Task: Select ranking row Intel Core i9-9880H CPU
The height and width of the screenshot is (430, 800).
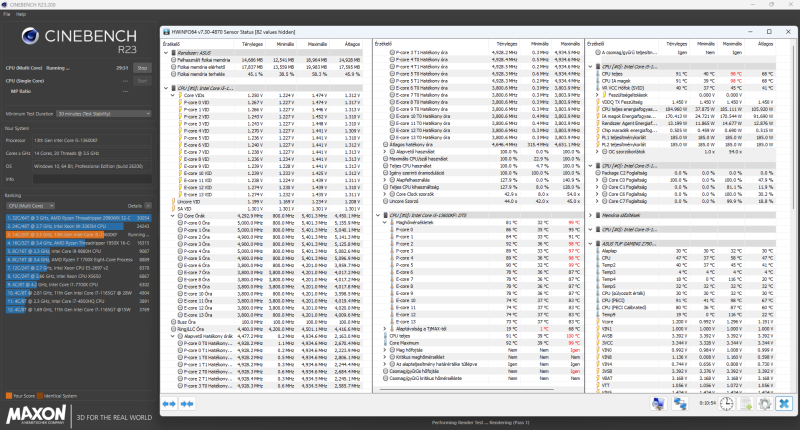Action: coord(79,251)
